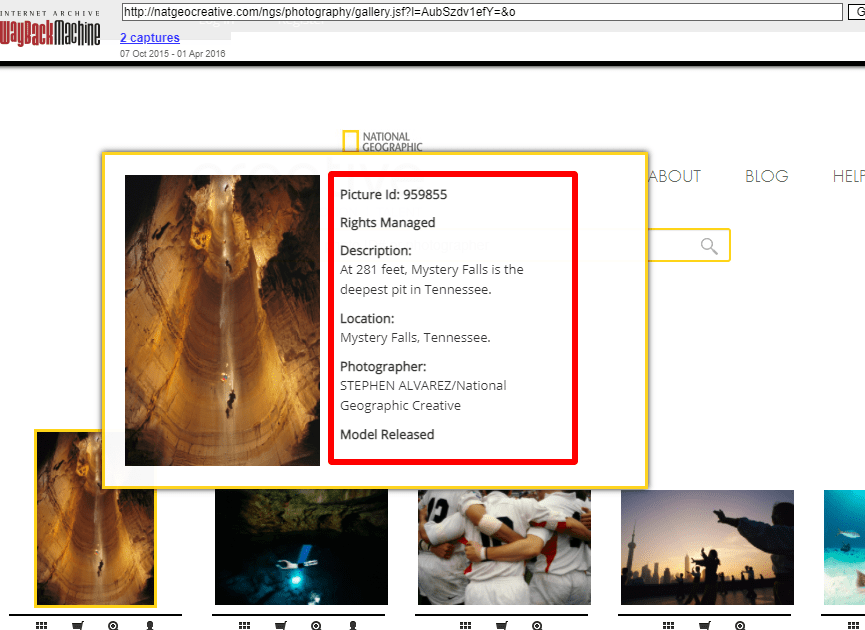Click the National Geographic logo

tap(382, 141)
